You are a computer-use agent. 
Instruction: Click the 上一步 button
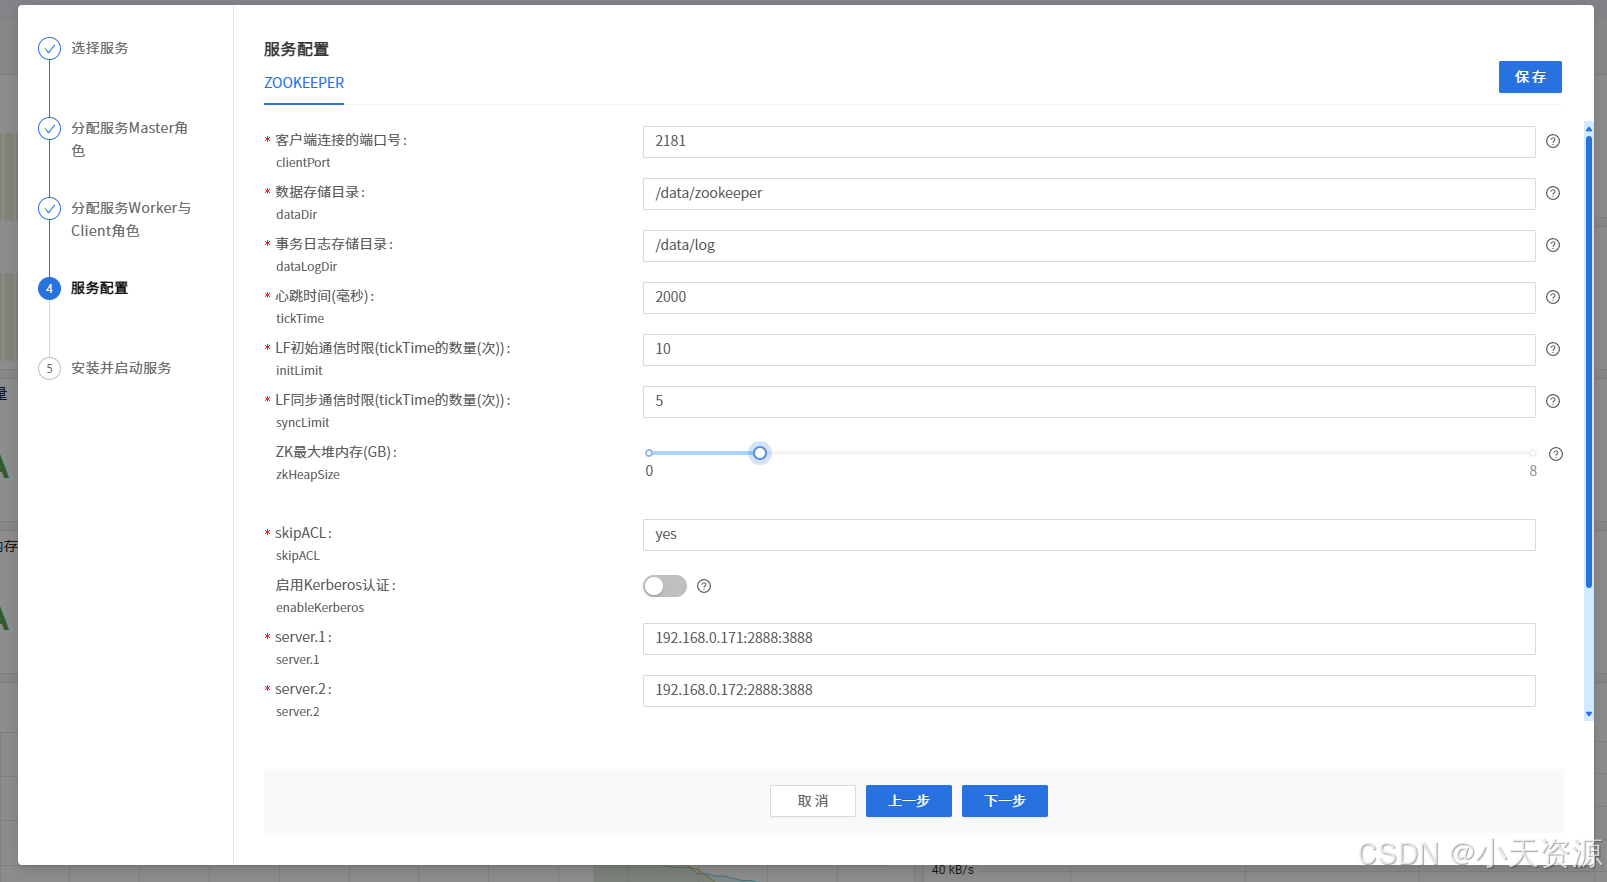(909, 801)
